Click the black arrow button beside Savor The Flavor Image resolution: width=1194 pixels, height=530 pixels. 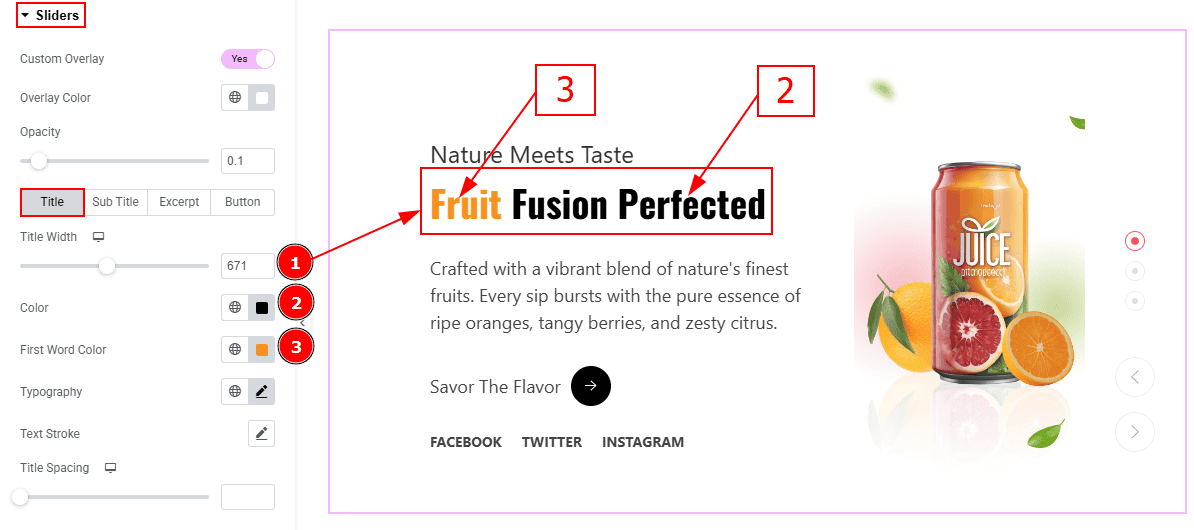tap(591, 386)
